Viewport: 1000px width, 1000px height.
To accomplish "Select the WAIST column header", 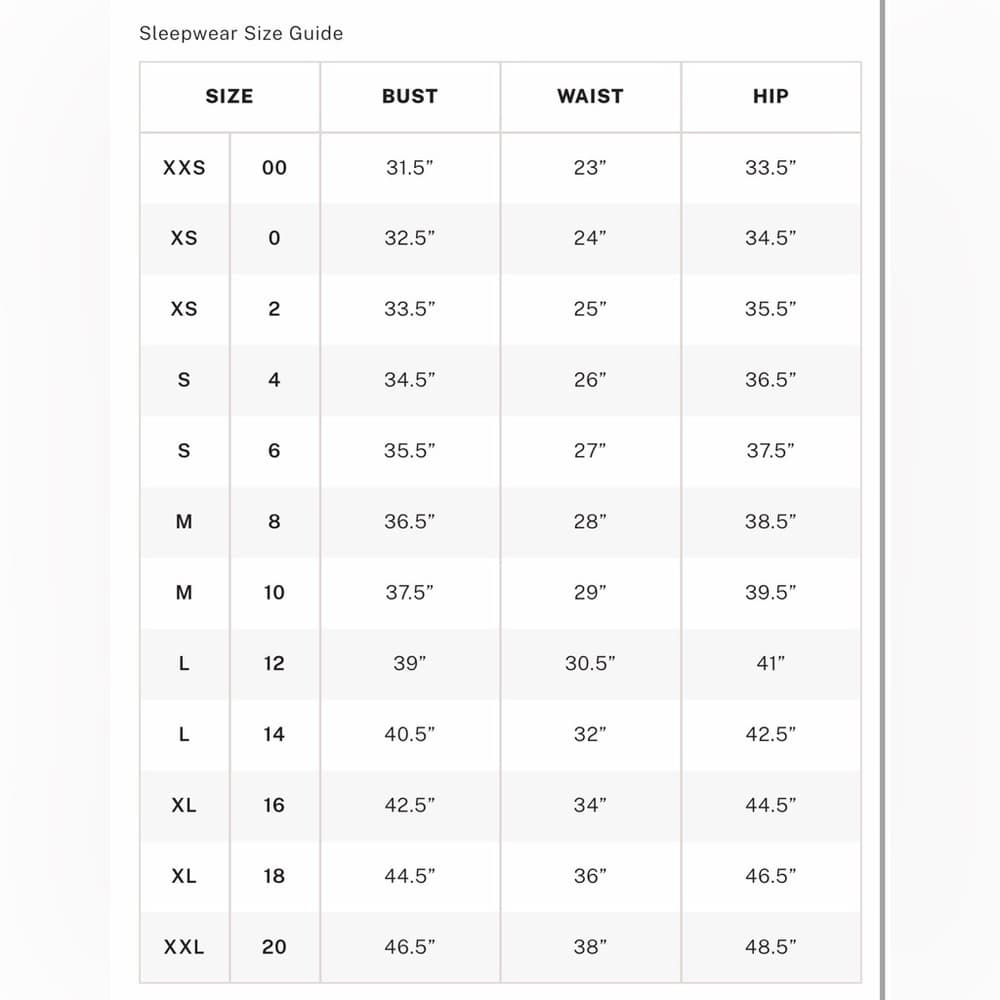I will tap(591, 96).
